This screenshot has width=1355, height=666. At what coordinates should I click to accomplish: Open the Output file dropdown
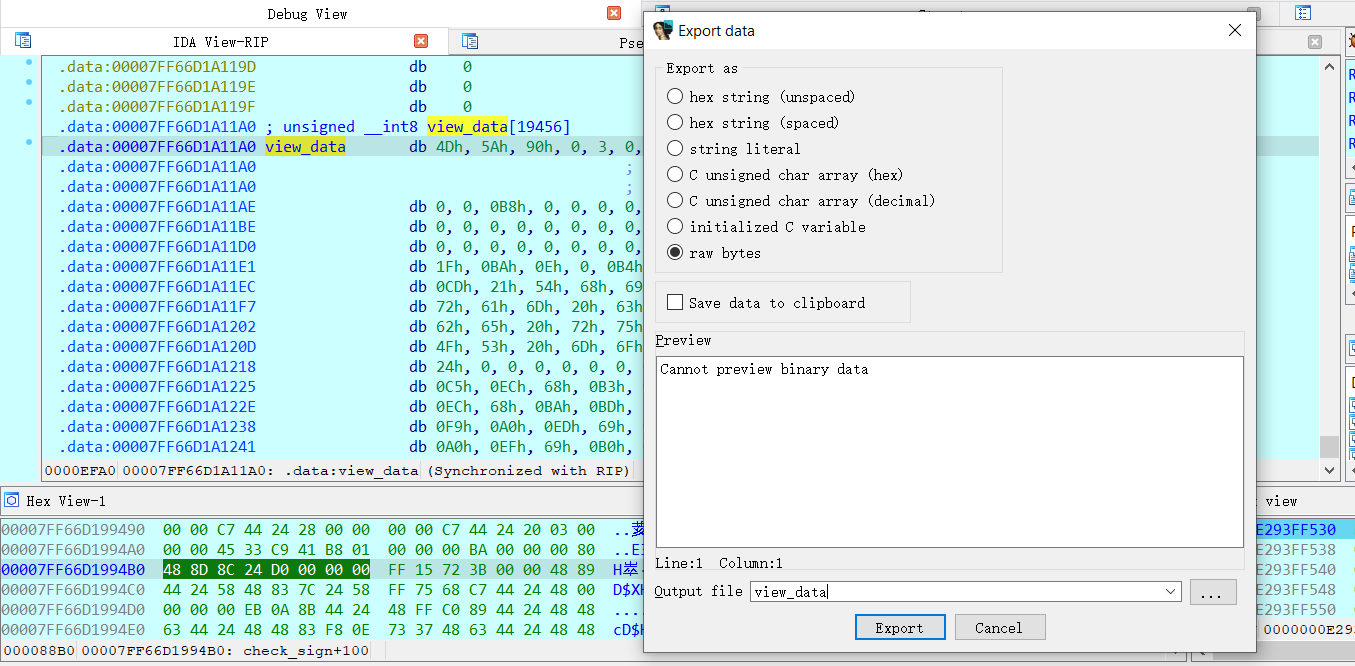pyautogui.click(x=1171, y=591)
